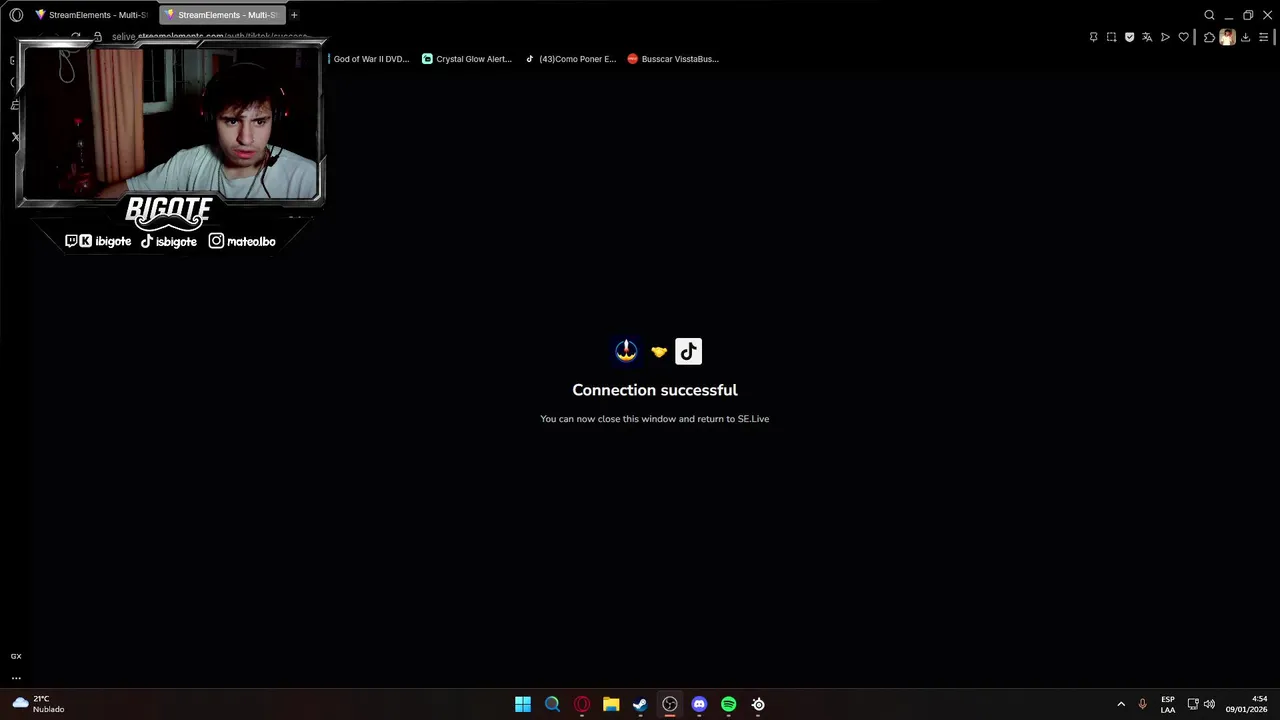Open the page translate icon

[1147, 37]
